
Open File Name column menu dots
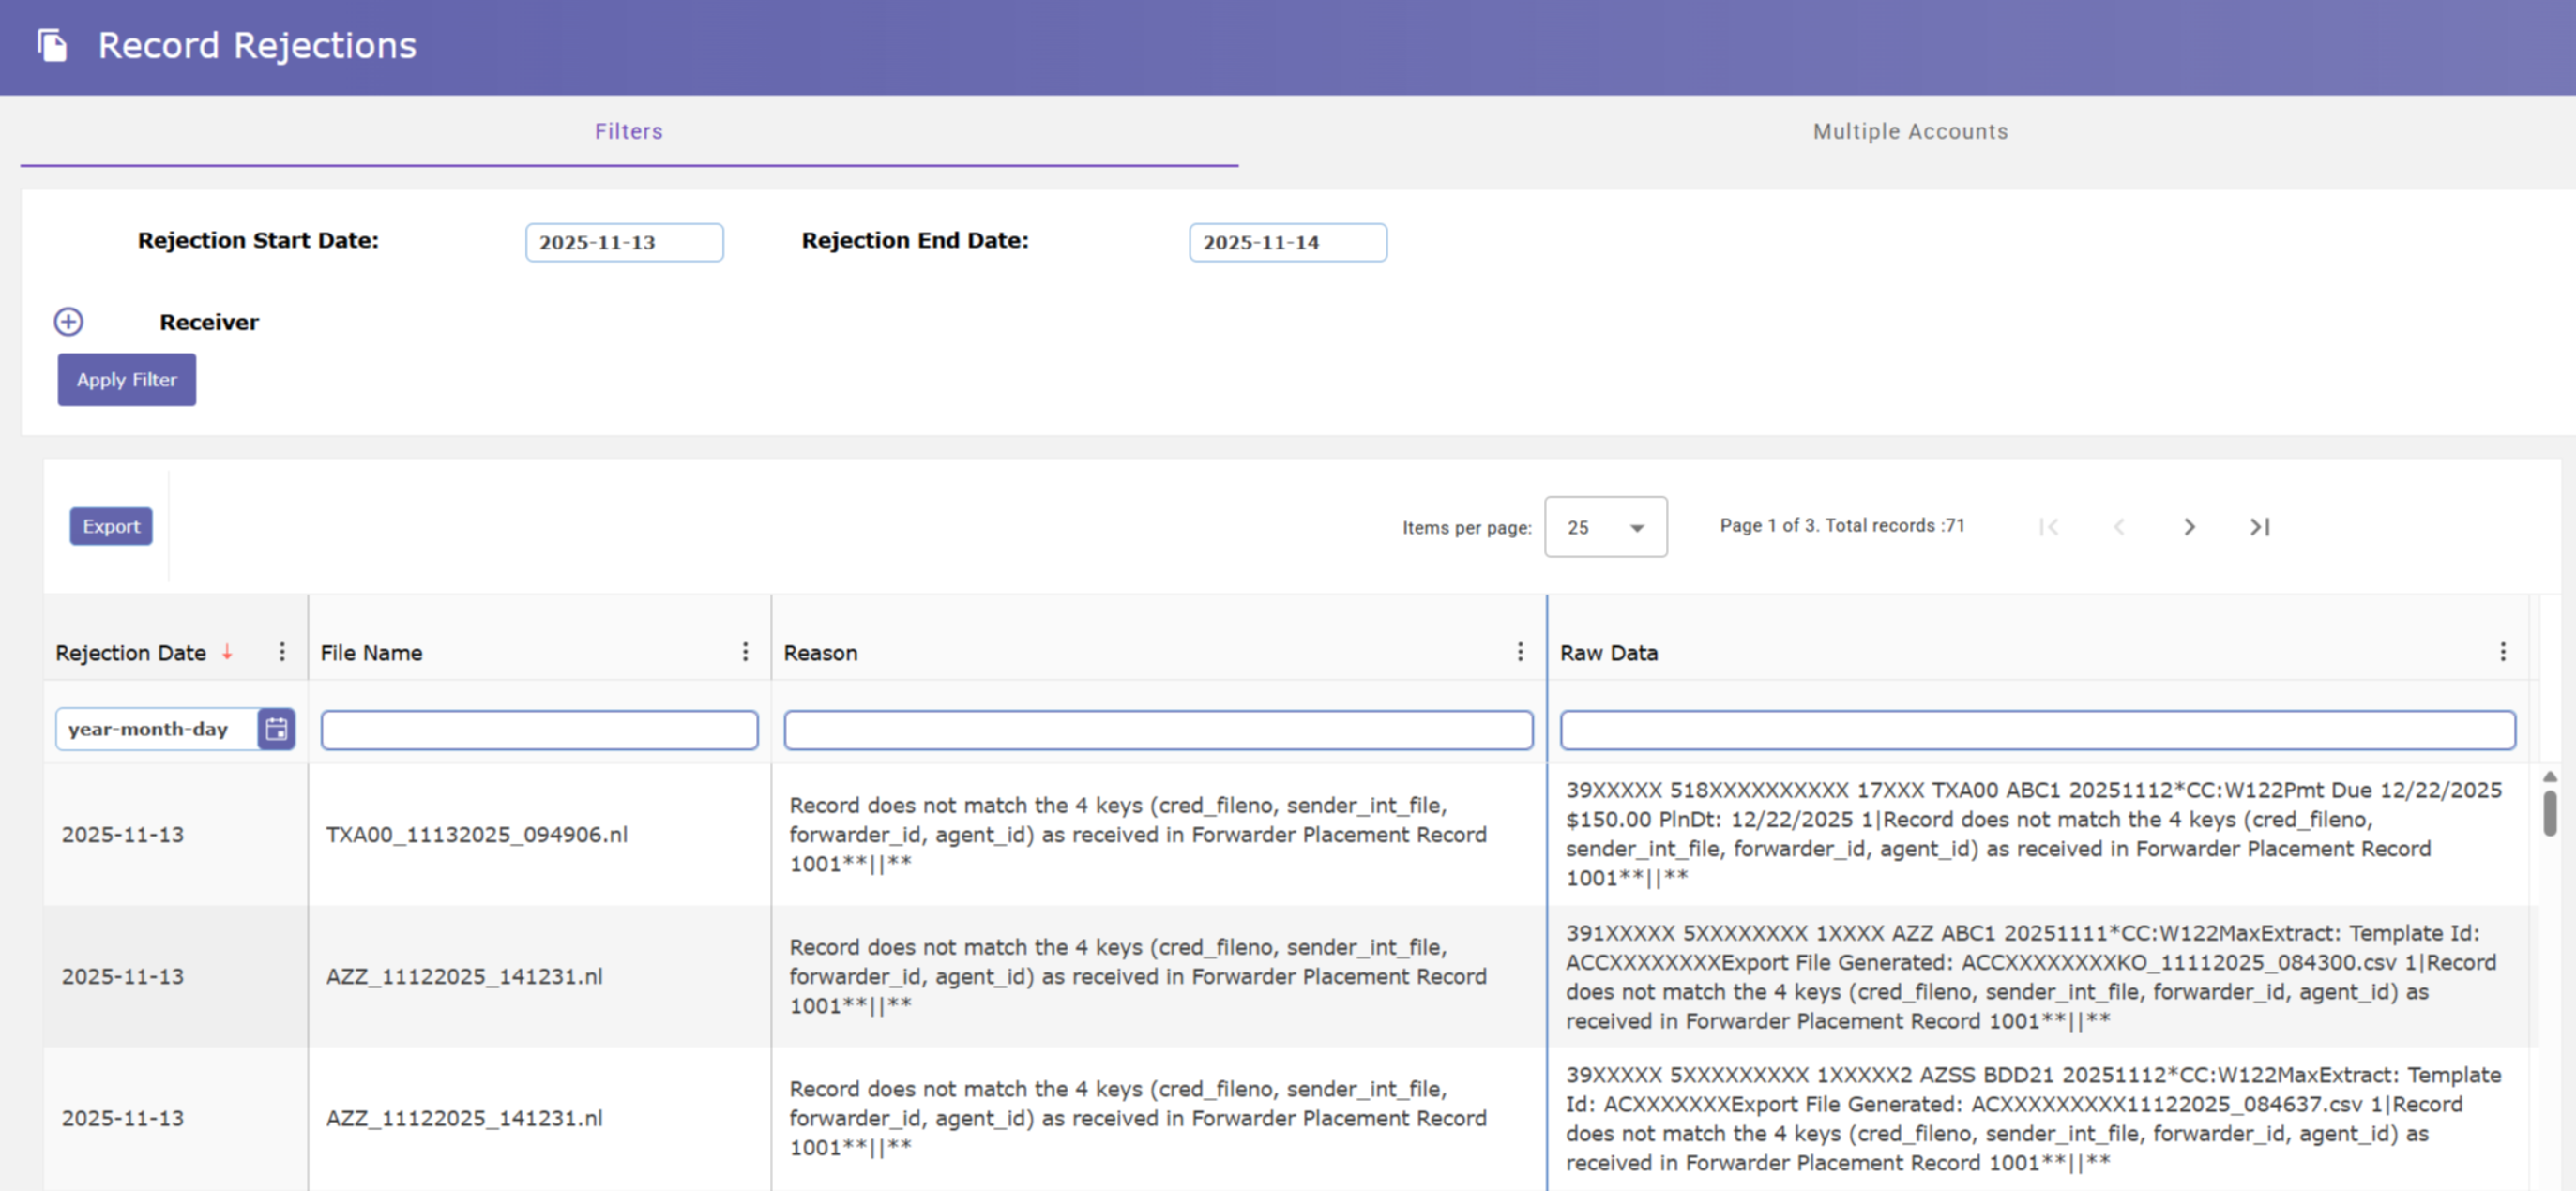[x=745, y=652]
